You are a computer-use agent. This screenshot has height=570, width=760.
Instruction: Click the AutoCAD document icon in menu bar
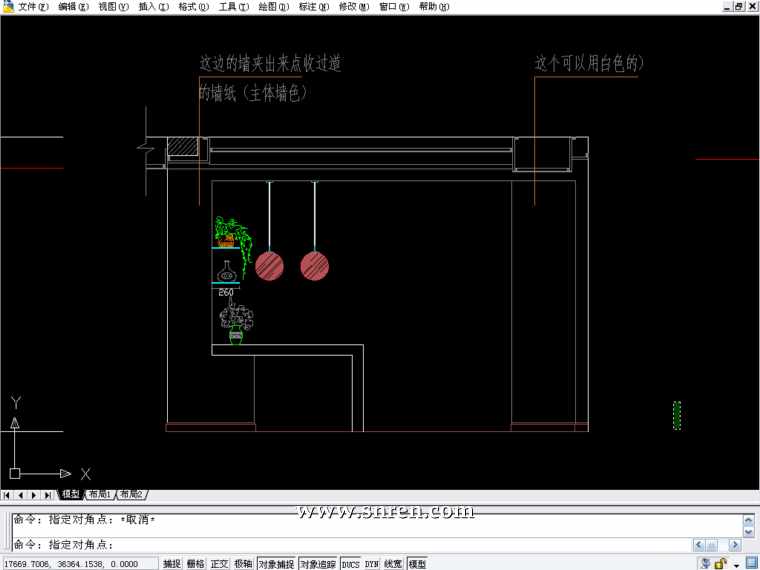pos(8,6)
